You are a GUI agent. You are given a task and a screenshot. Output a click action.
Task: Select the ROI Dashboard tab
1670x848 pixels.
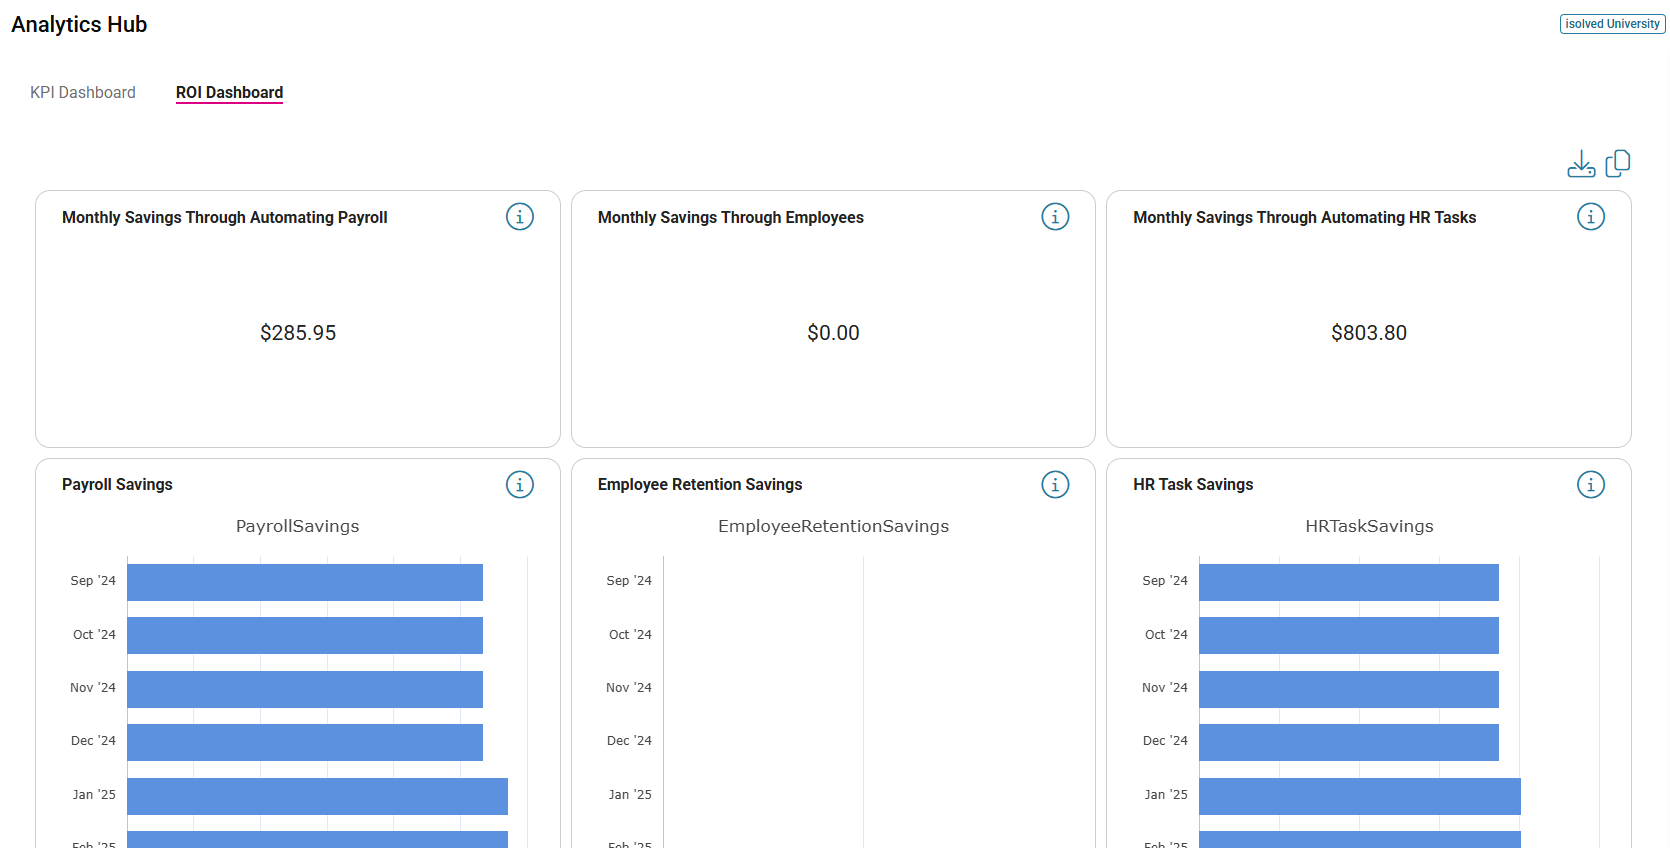(229, 93)
